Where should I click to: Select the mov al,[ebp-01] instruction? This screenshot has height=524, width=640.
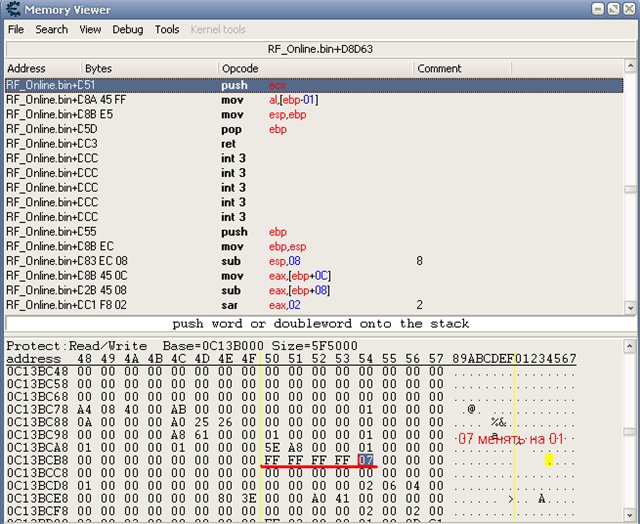(314, 100)
